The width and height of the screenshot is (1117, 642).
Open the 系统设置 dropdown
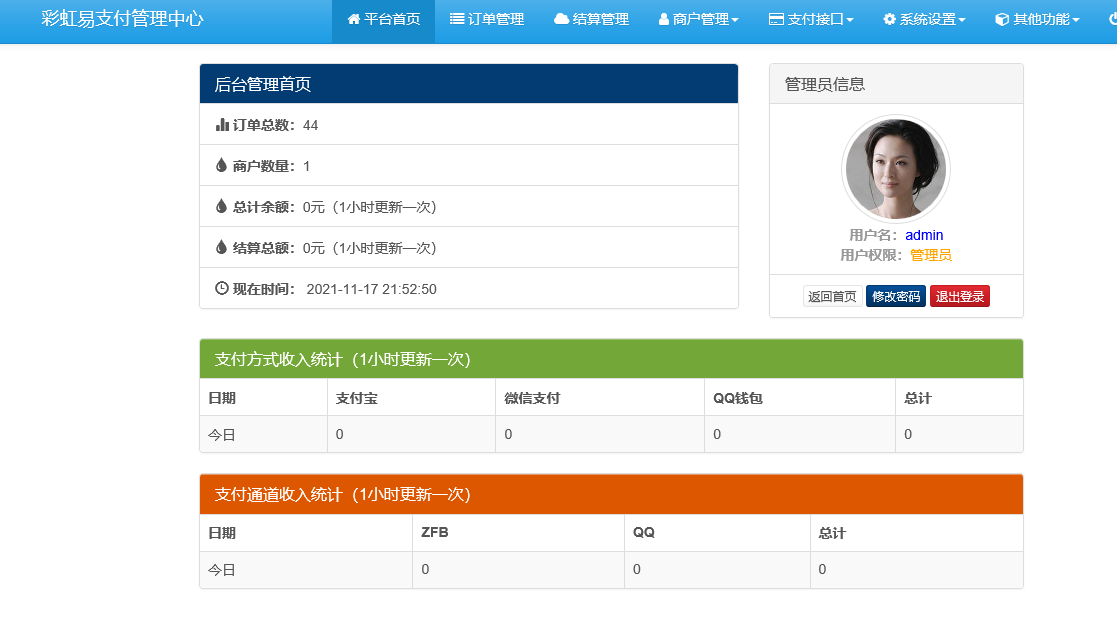[x=925, y=20]
